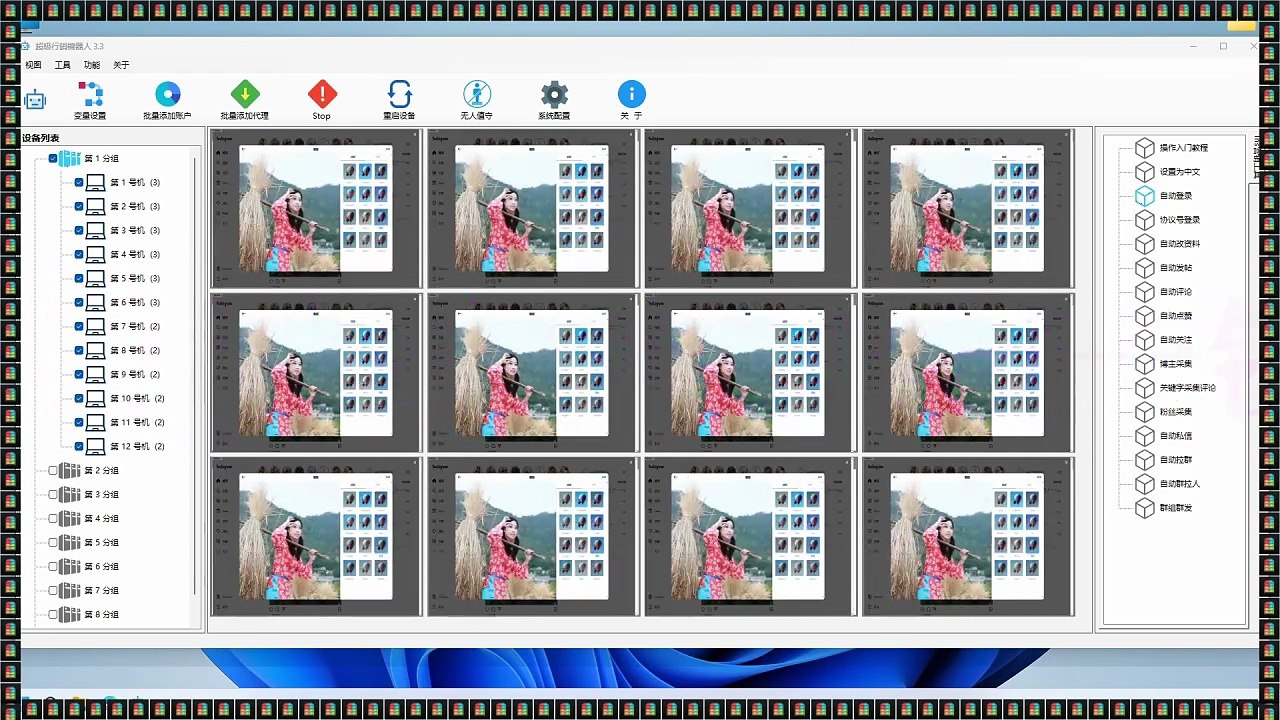Hit the red Stop toolbar icon
This screenshot has width=1280, height=720.
[321, 95]
